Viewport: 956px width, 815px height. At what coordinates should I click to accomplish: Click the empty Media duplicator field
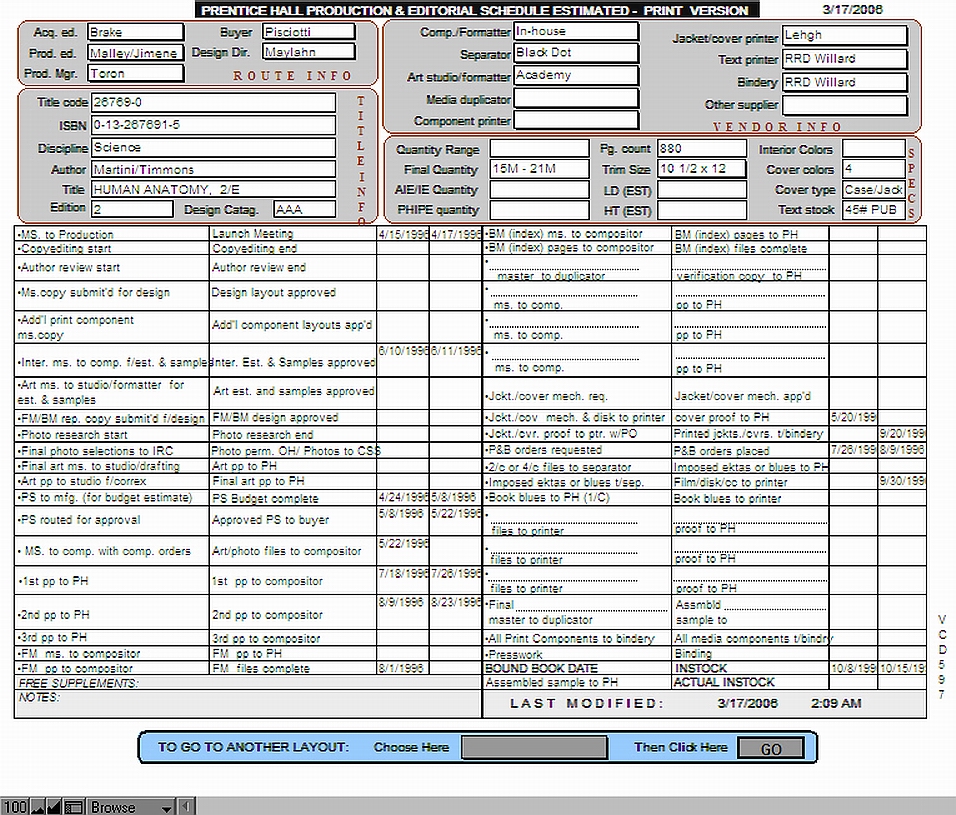576,98
